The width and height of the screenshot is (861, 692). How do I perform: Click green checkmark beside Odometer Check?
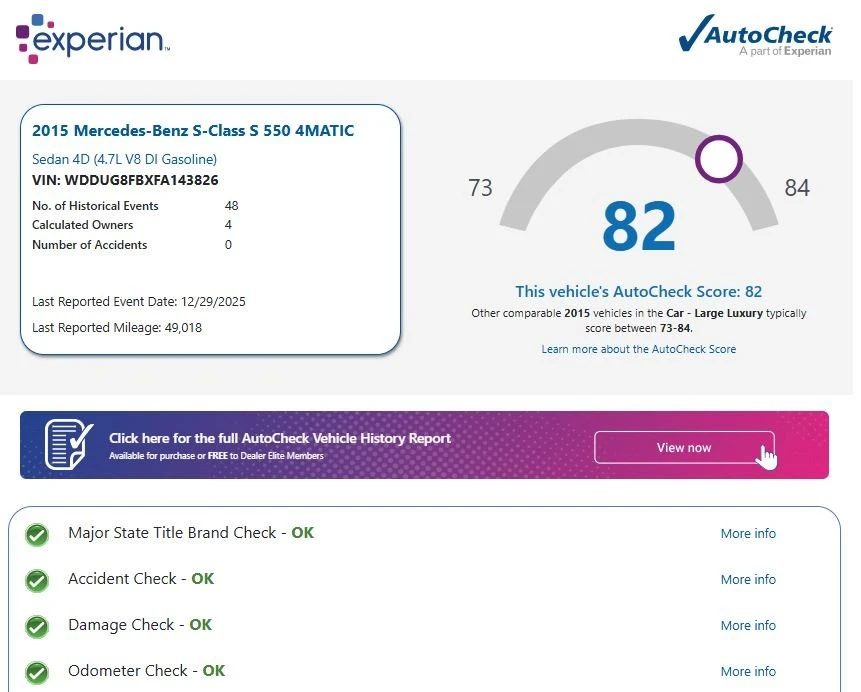coord(37,673)
